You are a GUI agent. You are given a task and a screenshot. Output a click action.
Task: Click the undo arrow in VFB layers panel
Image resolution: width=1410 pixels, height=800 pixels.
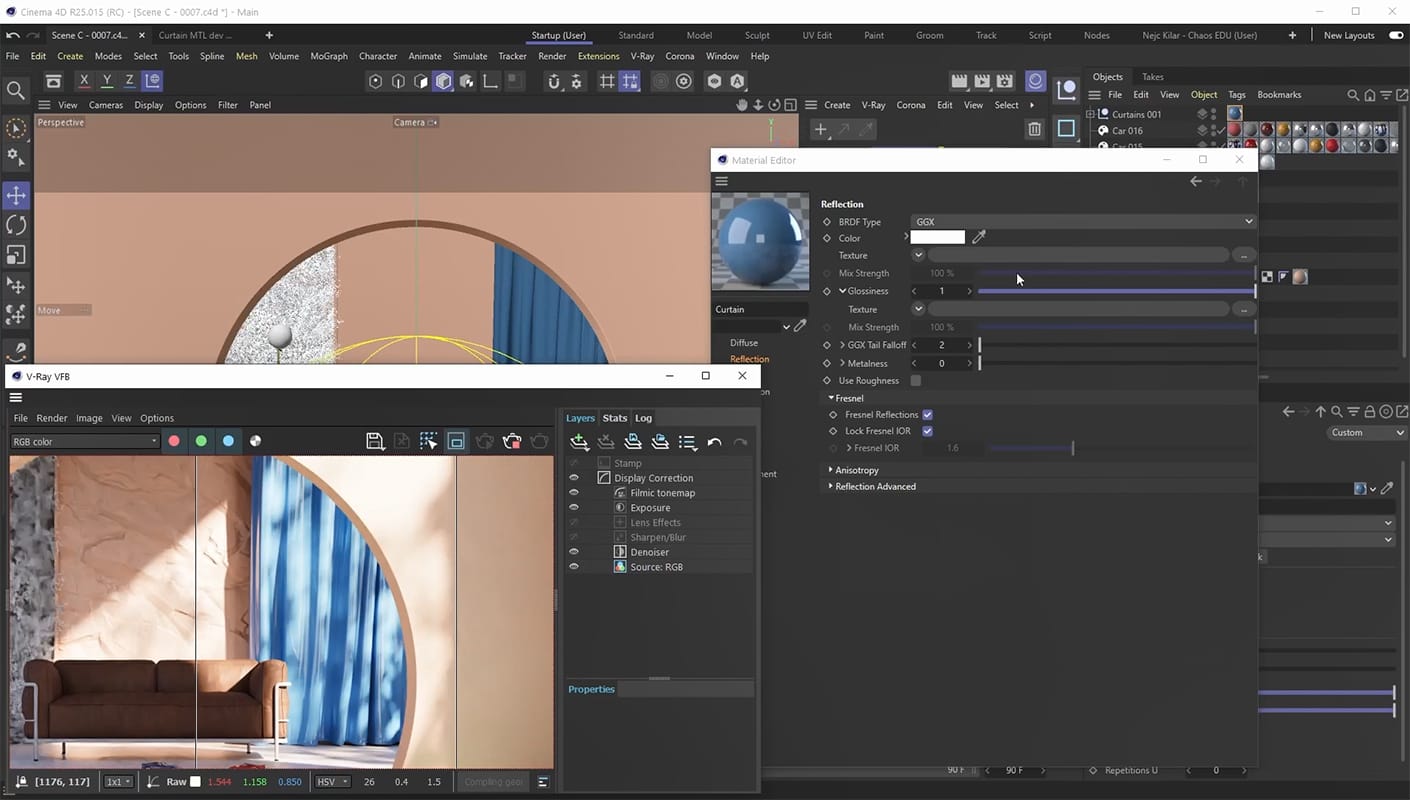click(714, 442)
